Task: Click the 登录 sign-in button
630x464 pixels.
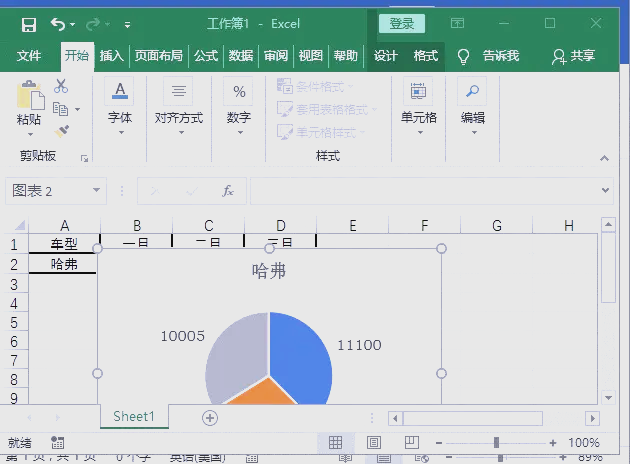Action: [402, 24]
